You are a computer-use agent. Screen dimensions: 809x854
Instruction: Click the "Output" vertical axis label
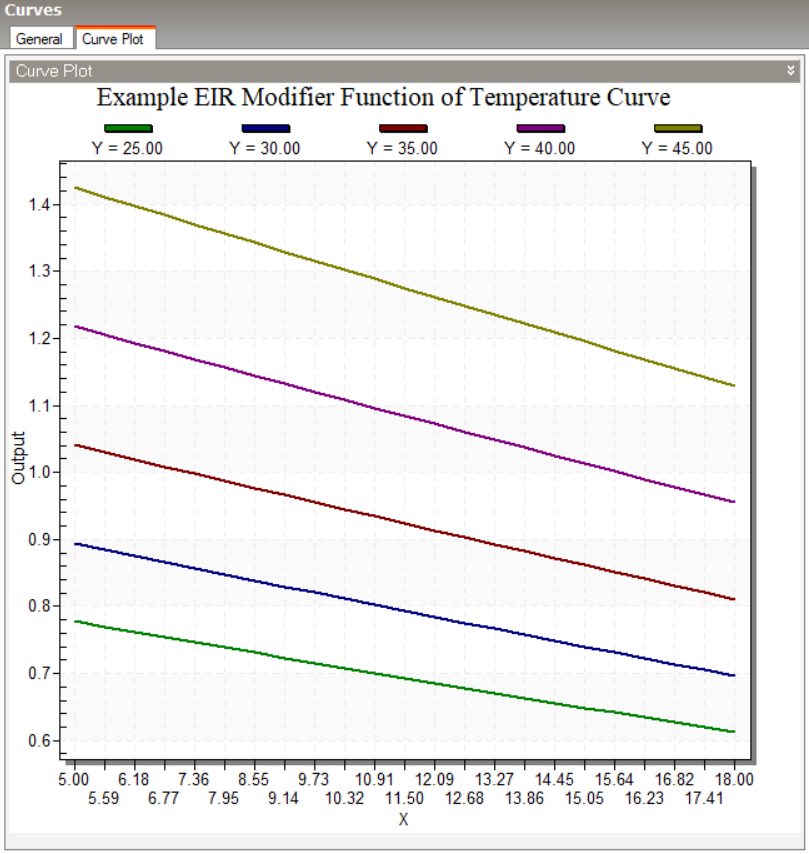point(18,458)
